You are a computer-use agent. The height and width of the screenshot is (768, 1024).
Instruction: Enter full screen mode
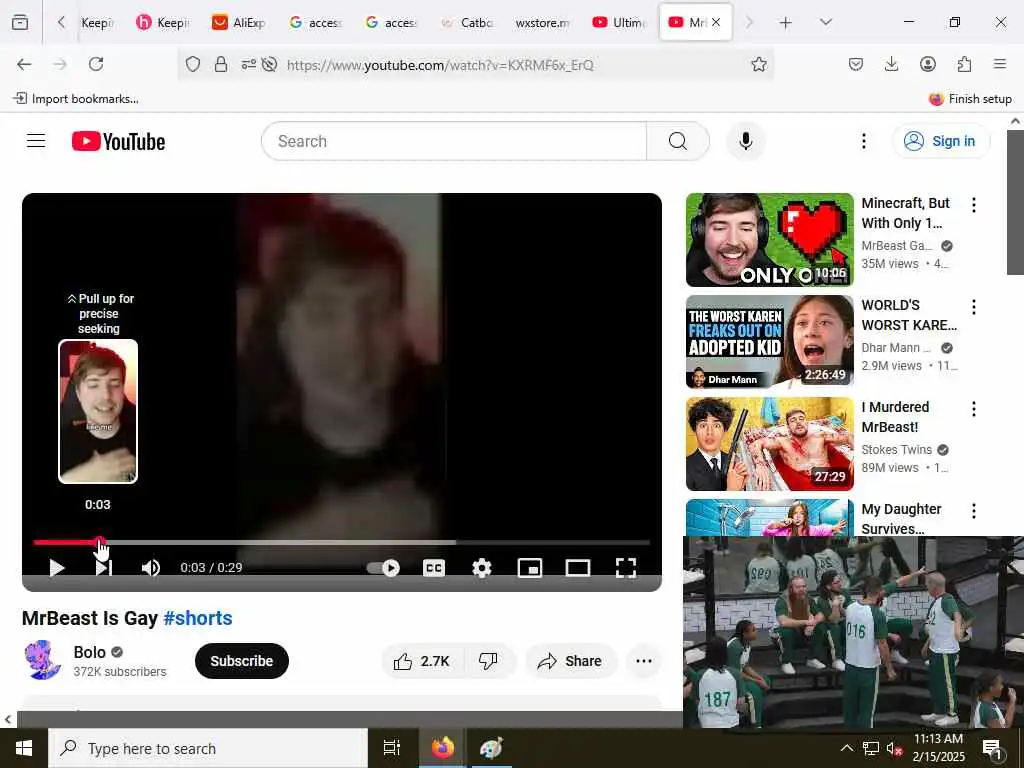coord(626,568)
